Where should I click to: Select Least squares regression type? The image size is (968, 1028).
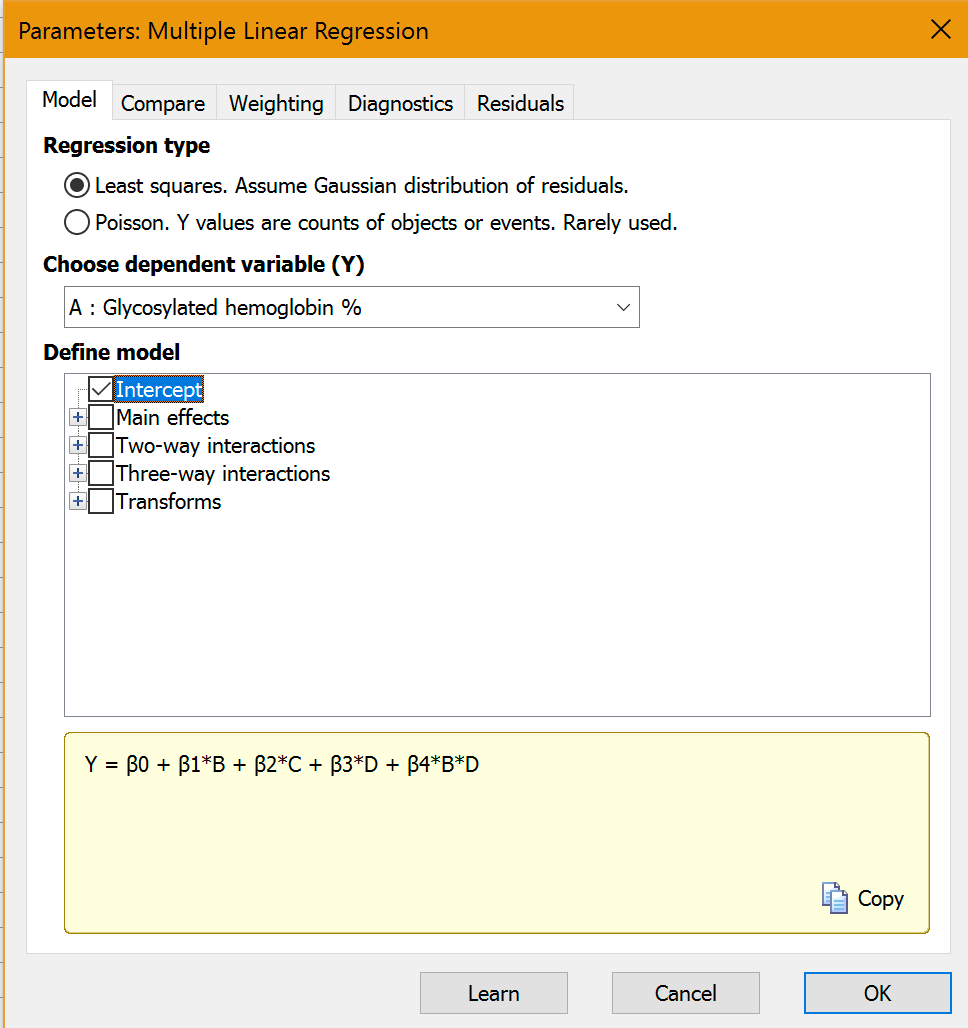click(77, 186)
